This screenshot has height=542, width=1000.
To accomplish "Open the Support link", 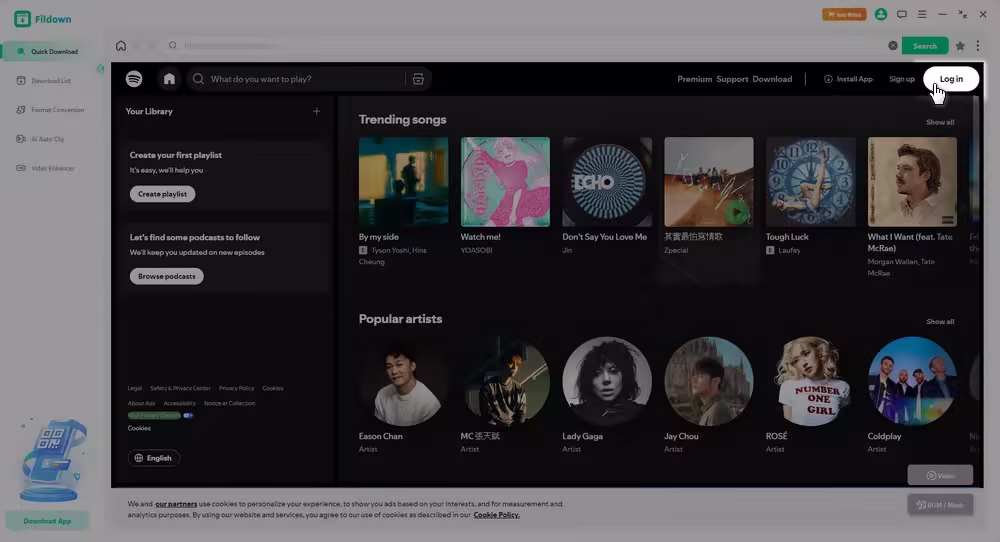I will point(732,79).
